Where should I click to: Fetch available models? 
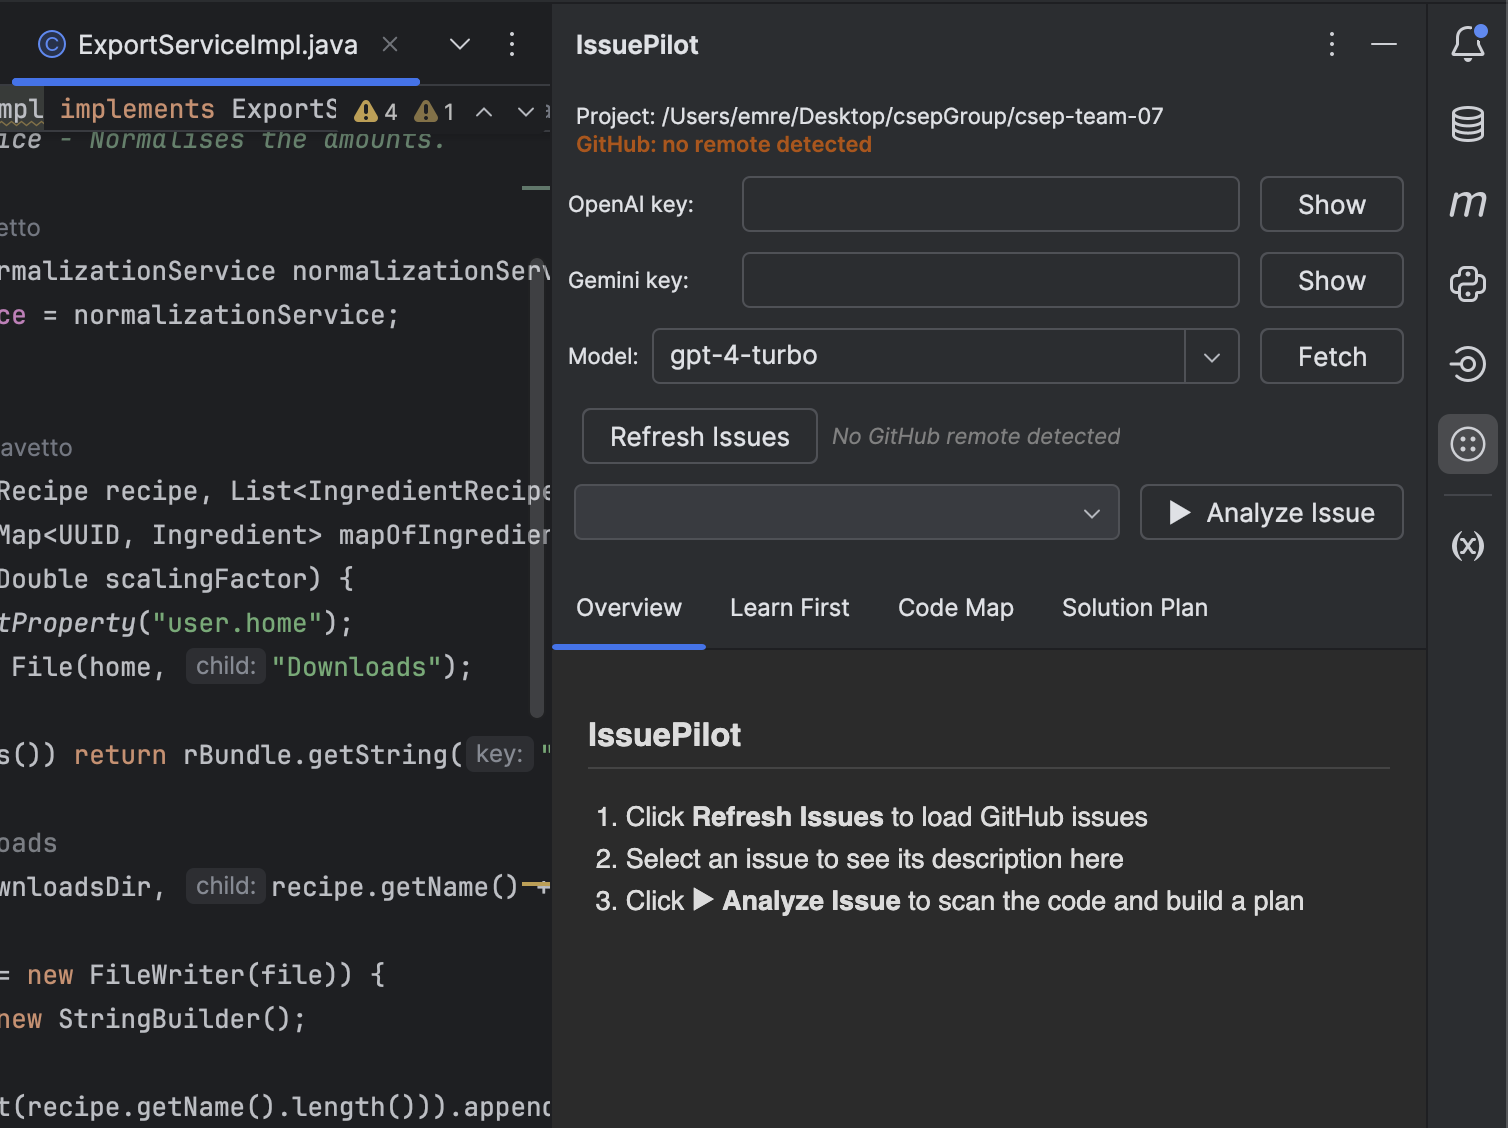point(1332,356)
